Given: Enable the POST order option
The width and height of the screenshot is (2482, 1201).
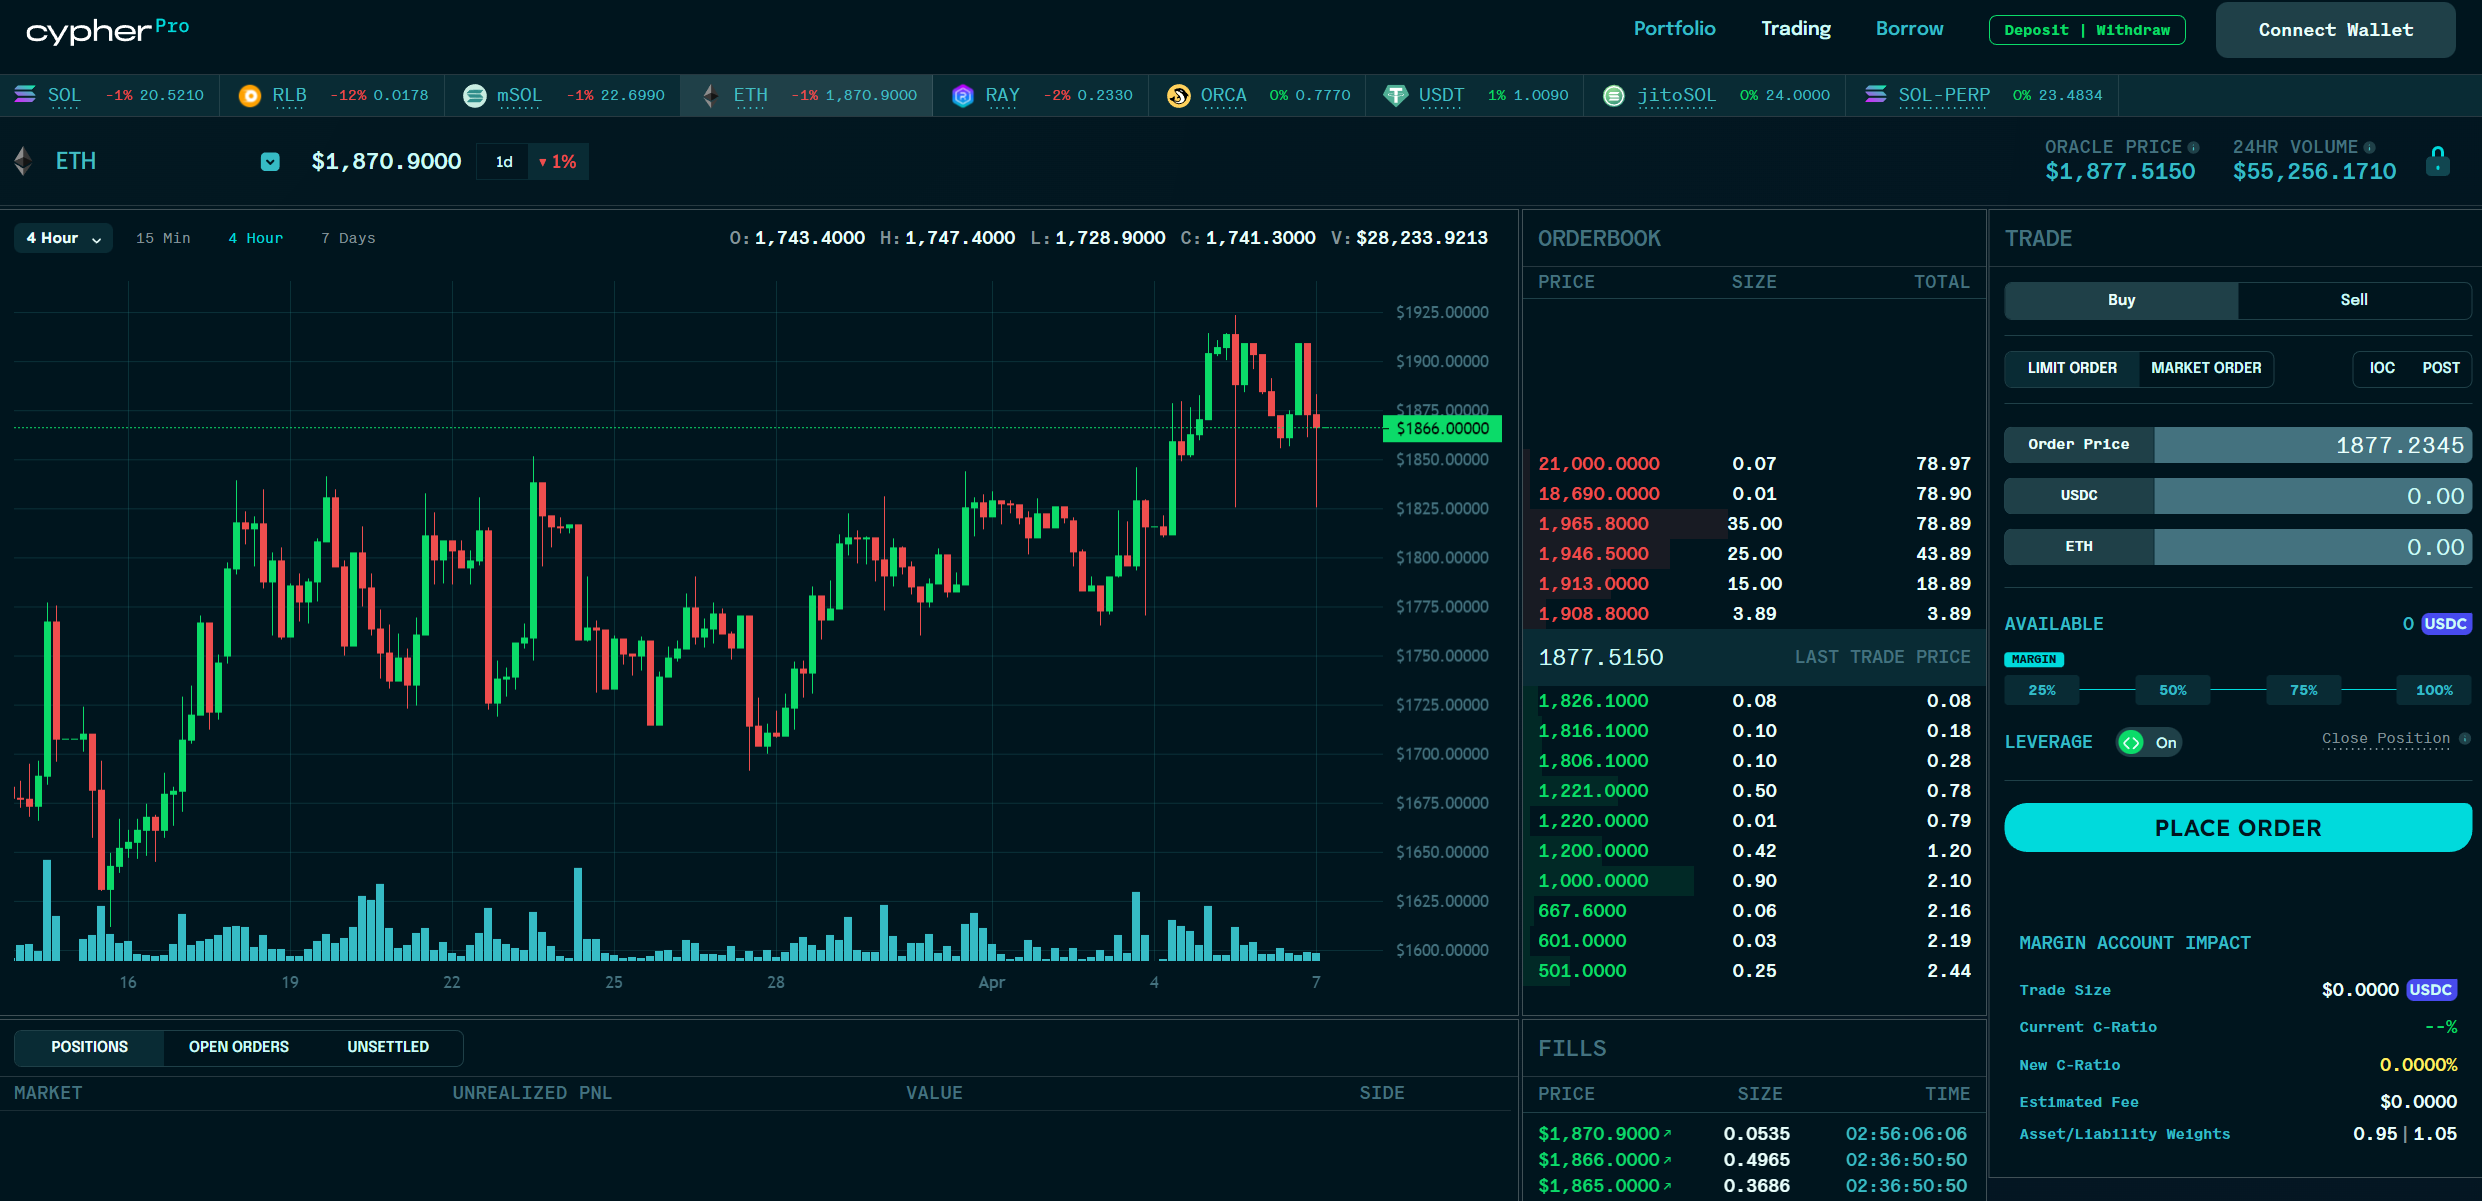Looking at the screenshot, I should point(2440,368).
